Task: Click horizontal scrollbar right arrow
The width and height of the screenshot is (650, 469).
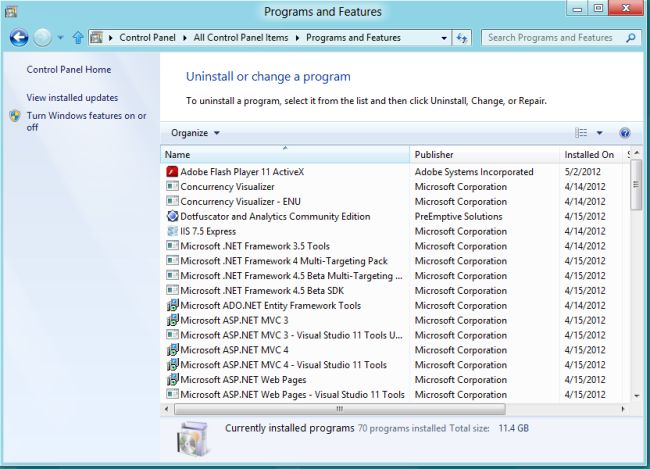Action: tap(623, 409)
